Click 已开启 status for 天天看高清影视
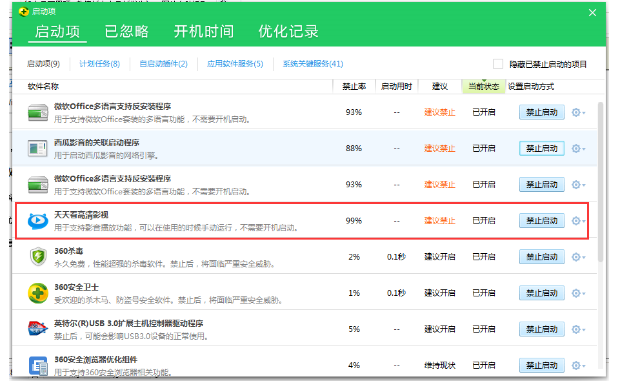Viewport: 625px width, 382px height. pos(483,221)
